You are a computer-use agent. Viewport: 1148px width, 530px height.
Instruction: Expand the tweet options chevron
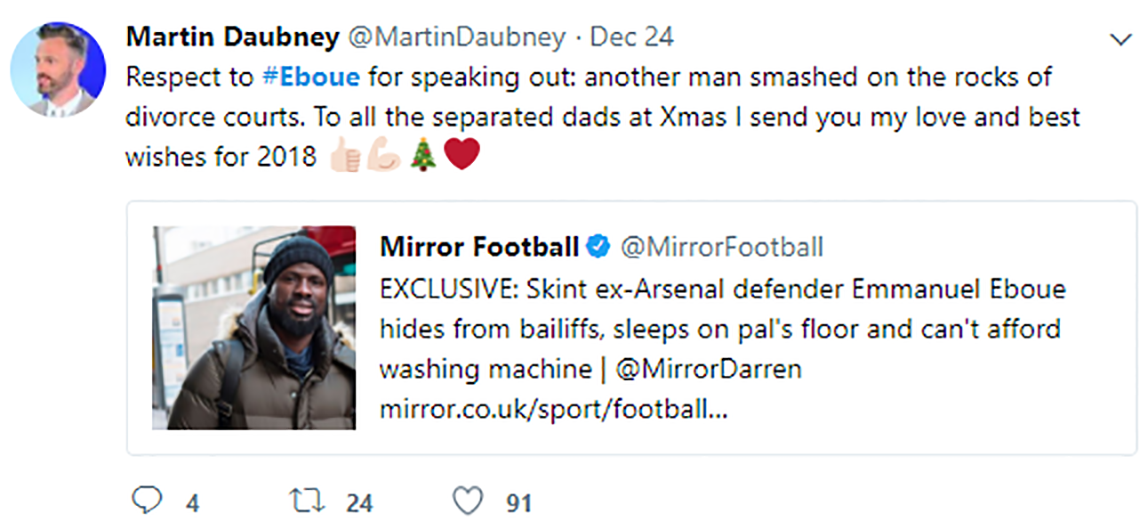click(1121, 40)
